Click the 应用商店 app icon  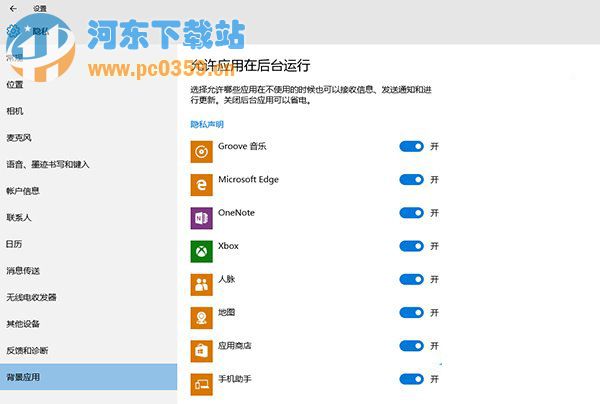(202, 351)
